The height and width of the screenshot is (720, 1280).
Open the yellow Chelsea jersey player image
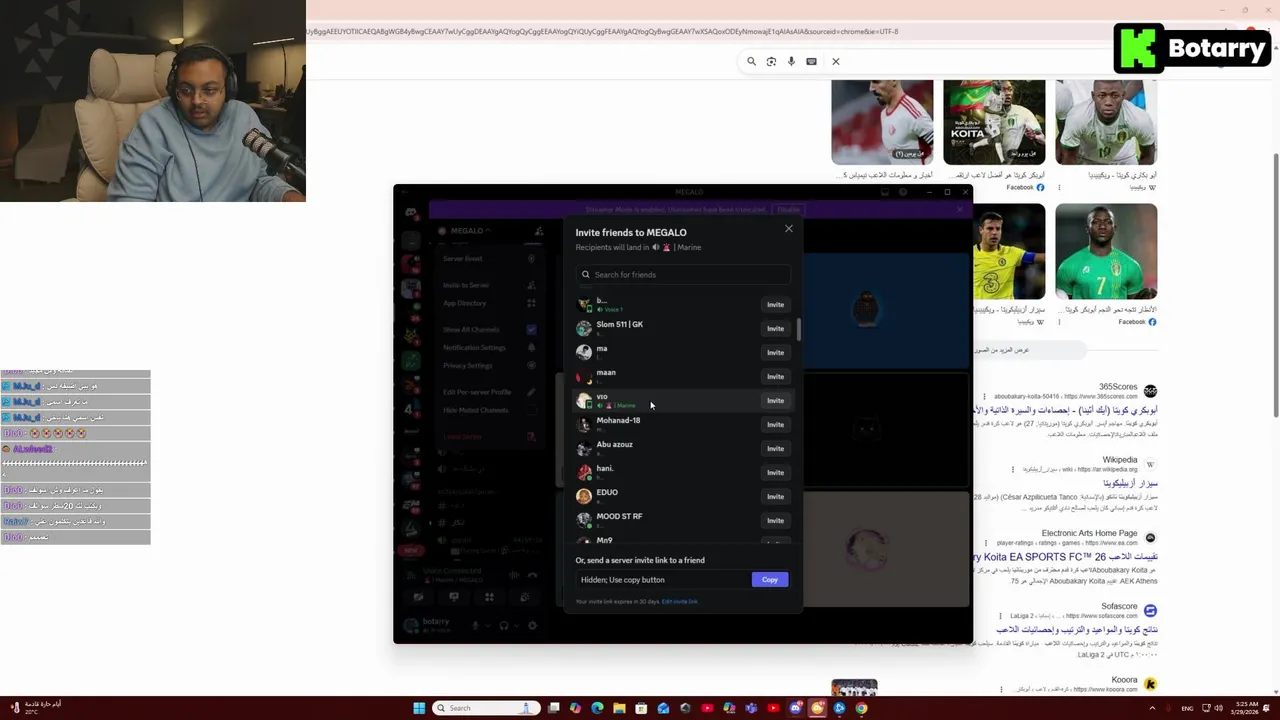[x=1009, y=251]
